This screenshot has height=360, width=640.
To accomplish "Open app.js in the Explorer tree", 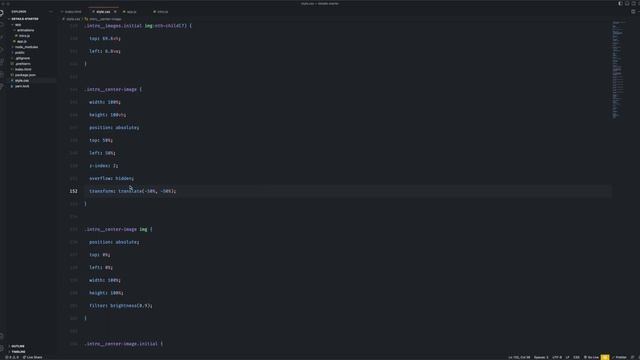I will point(22,42).
